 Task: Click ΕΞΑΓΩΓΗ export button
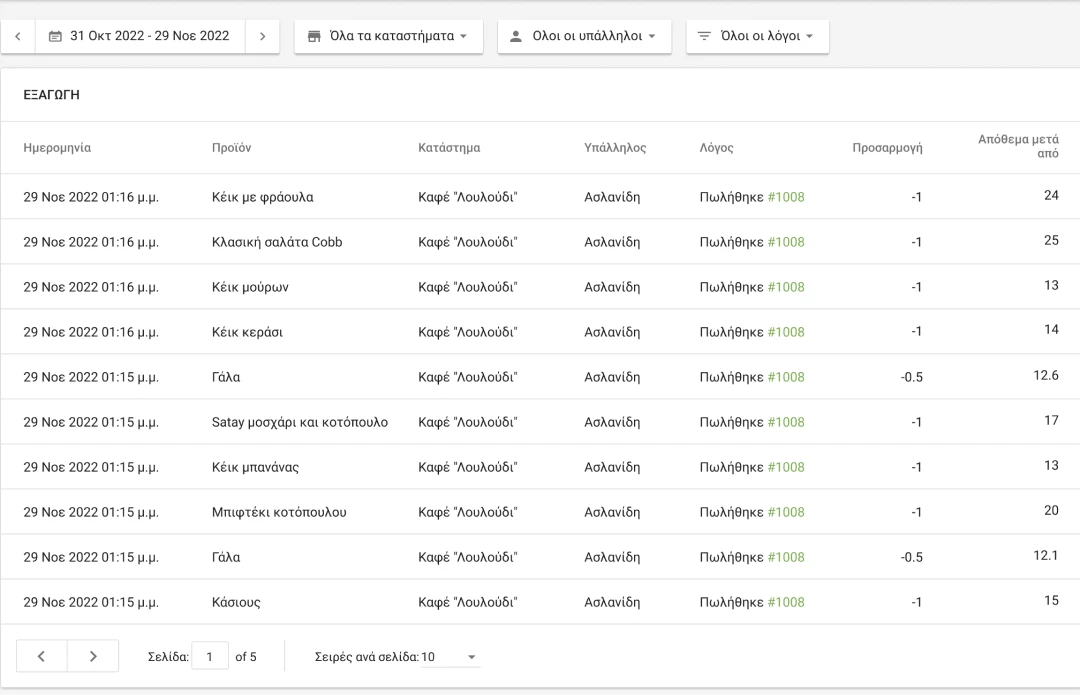tap(52, 95)
